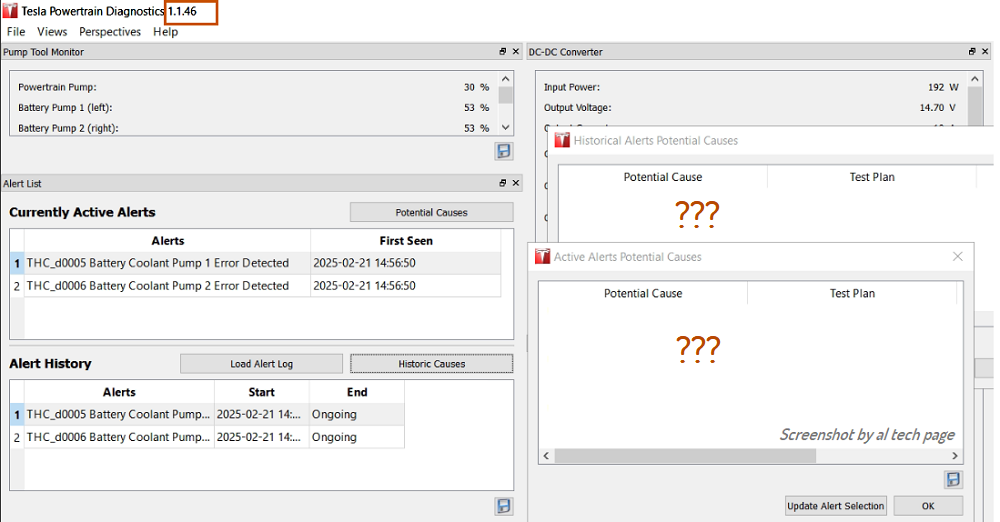Undock the Pump Tool Monitor panel
Screen dimensions: 1000x522
(503, 52)
